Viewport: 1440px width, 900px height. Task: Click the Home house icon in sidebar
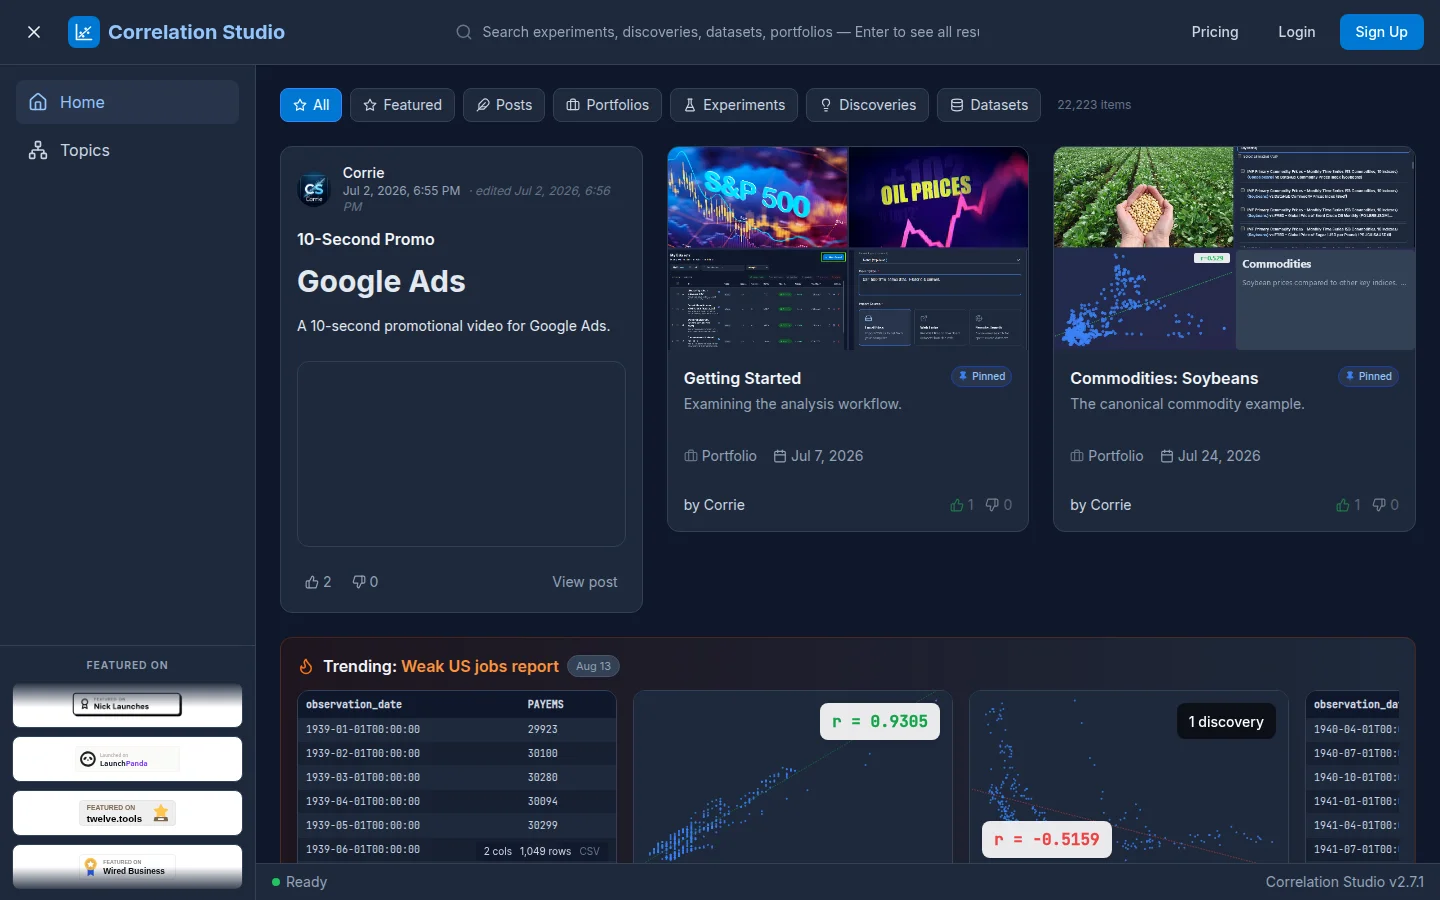[38, 102]
